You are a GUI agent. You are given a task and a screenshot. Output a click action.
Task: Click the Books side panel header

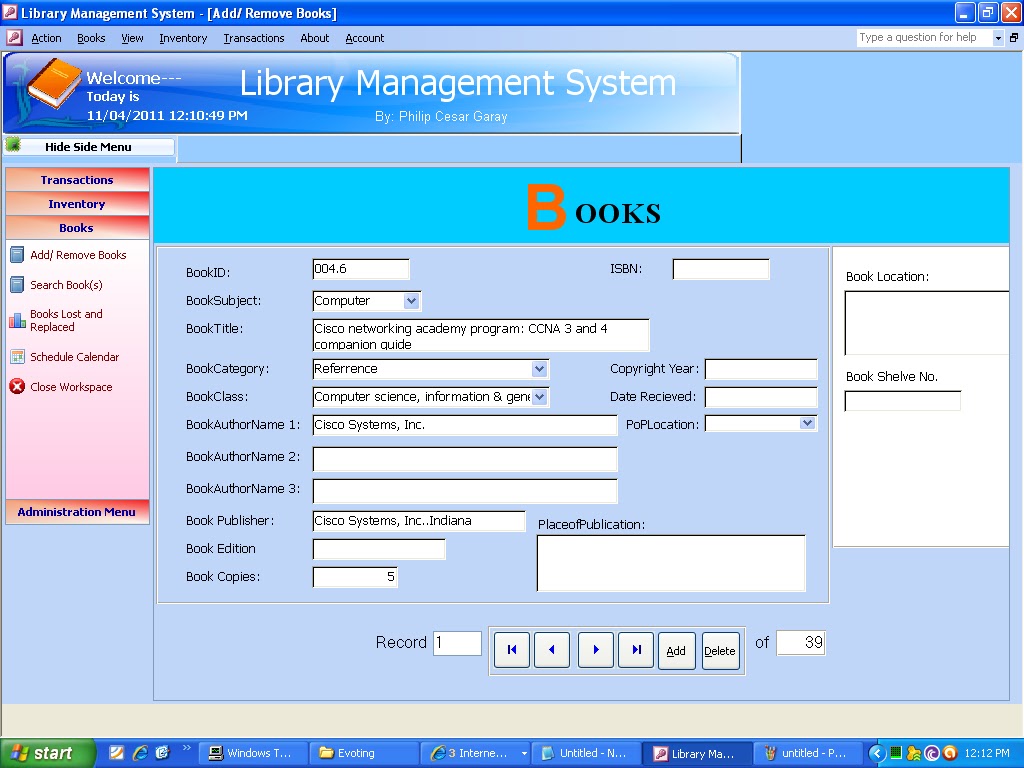(x=77, y=228)
